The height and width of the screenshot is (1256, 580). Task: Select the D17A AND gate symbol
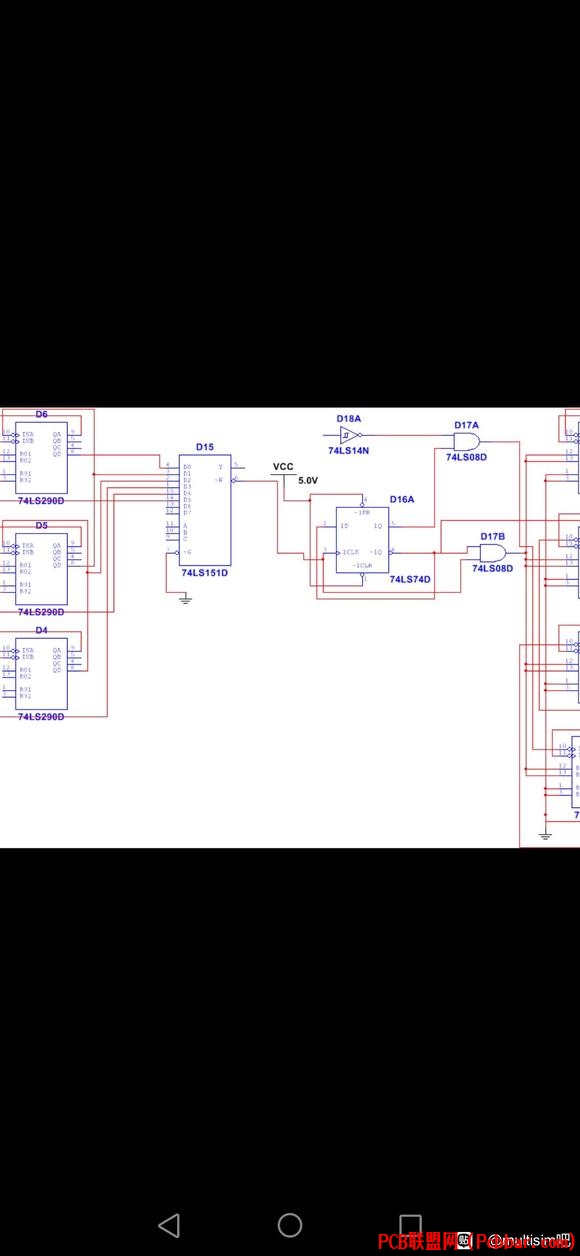tap(466, 440)
